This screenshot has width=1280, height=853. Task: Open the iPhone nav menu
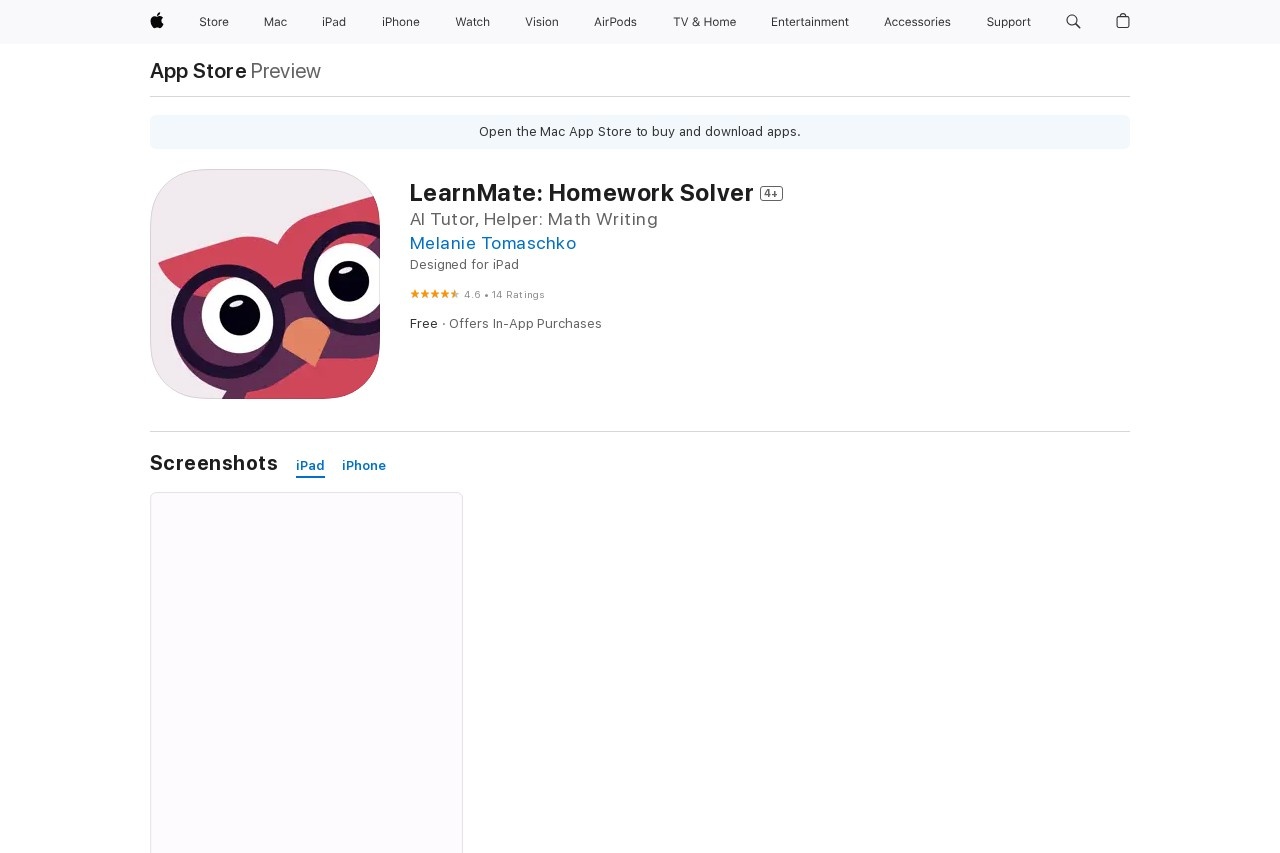401,22
